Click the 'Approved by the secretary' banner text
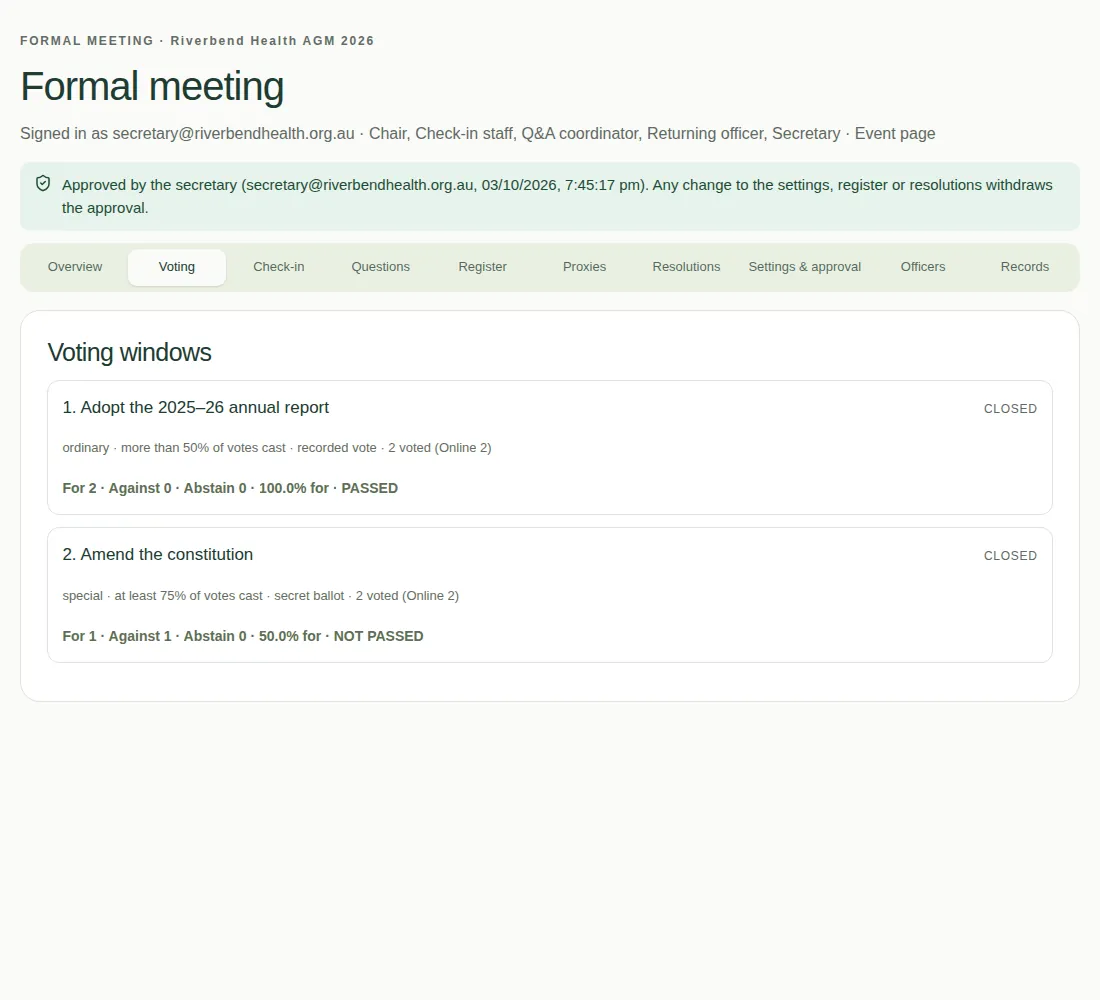The height and width of the screenshot is (1000, 1100). coord(557,196)
